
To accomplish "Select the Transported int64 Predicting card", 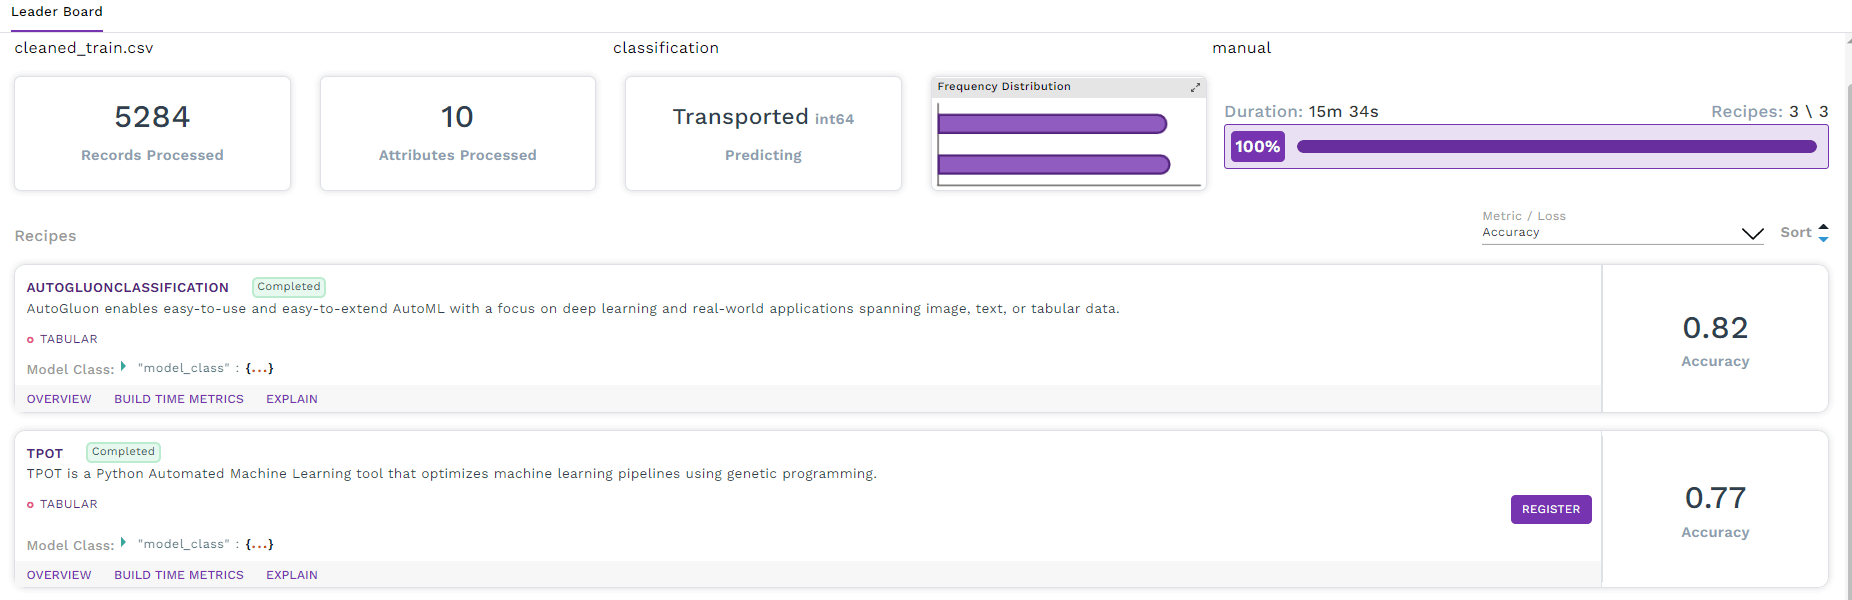I will pos(763,133).
